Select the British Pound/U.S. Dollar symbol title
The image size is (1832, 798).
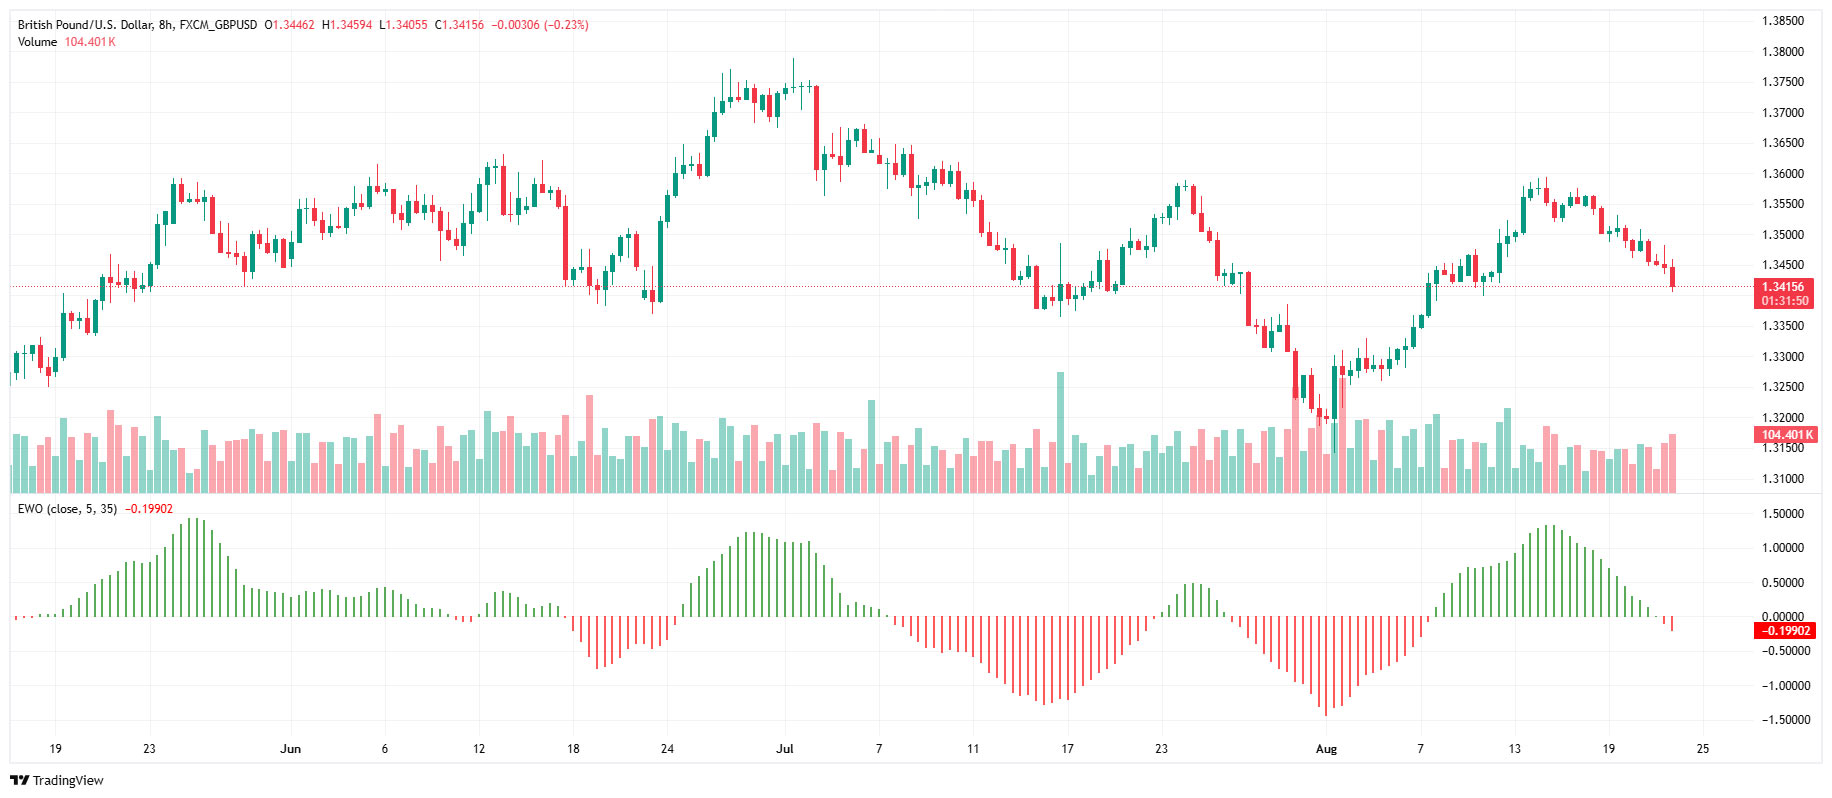(x=84, y=25)
